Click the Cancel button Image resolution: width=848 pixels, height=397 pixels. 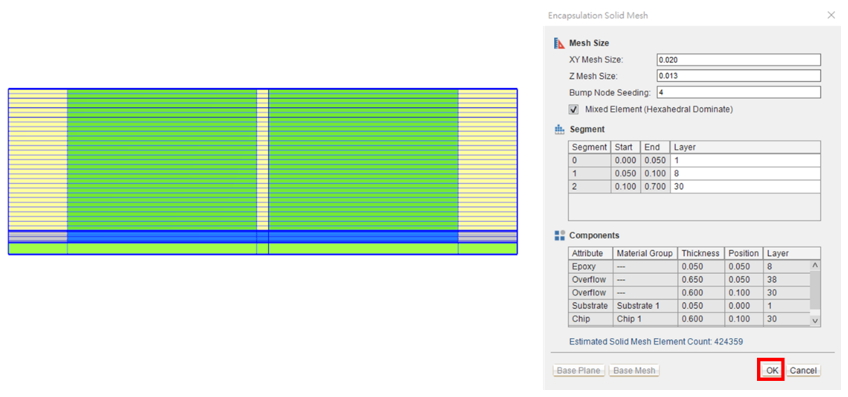coord(803,370)
